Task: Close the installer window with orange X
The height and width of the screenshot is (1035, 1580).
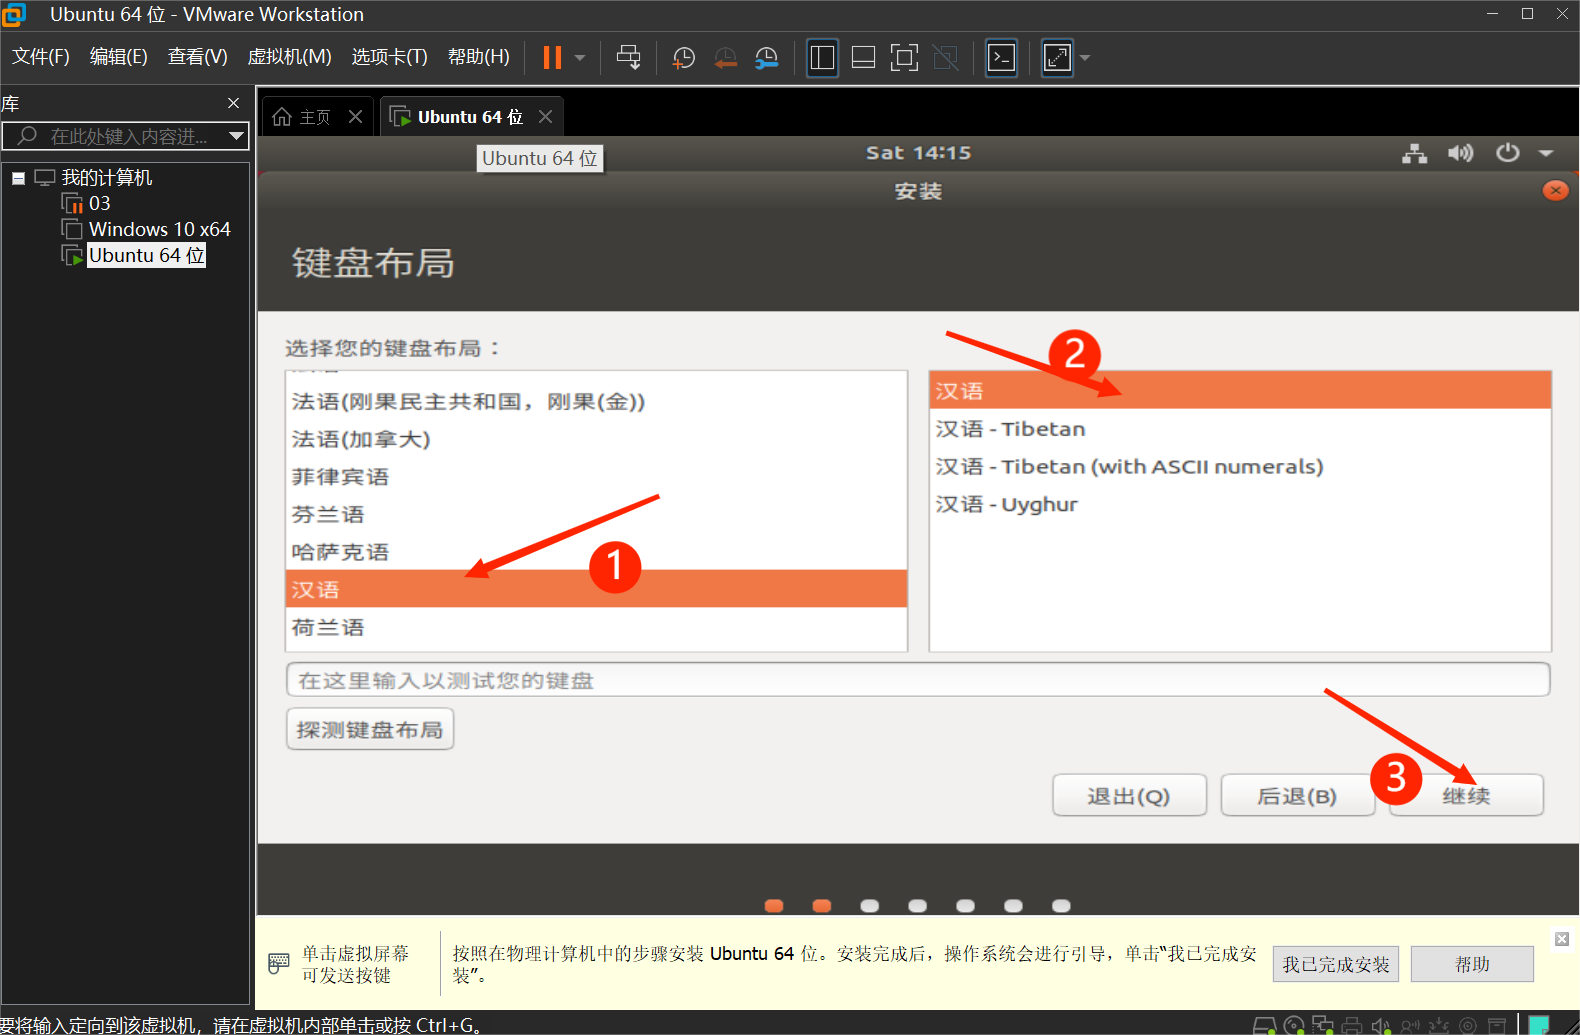Action: pos(1555,190)
